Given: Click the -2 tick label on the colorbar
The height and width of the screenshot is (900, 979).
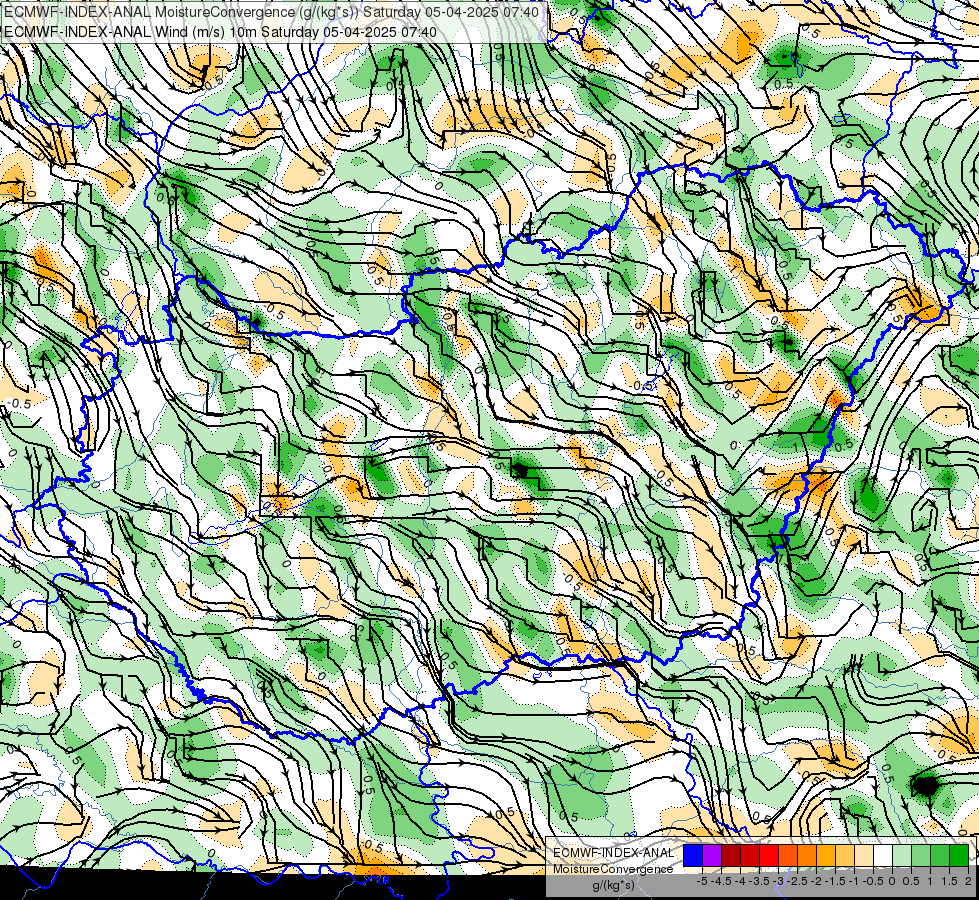Looking at the screenshot, I should tap(817, 881).
